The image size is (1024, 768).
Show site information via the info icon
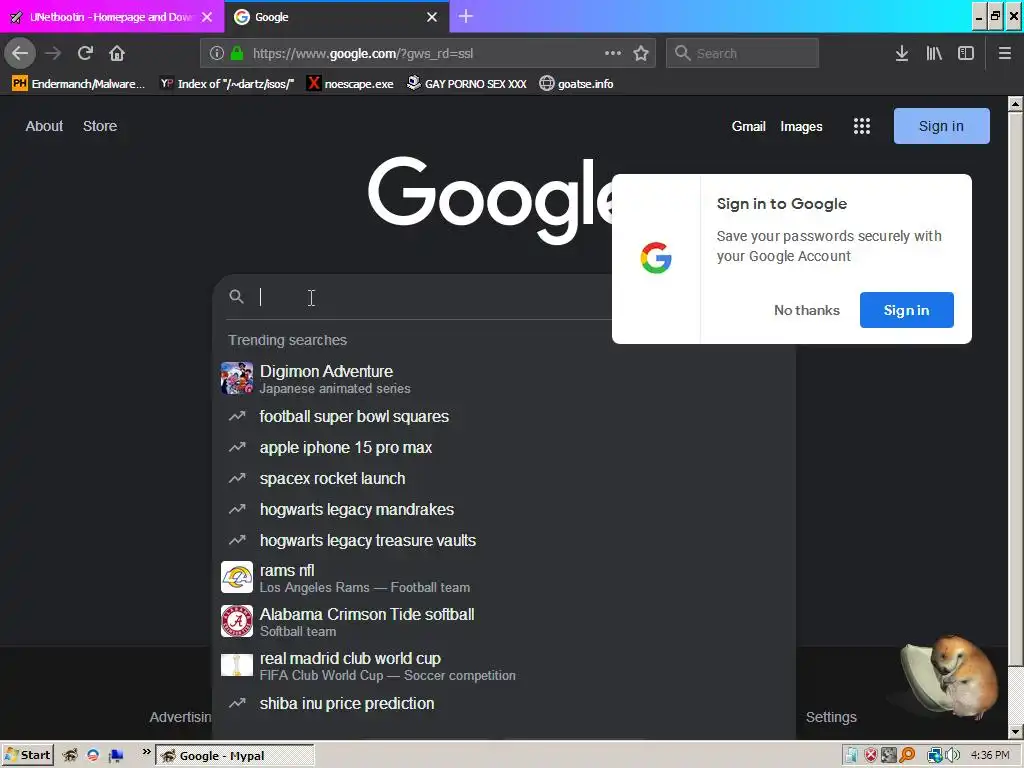(x=217, y=54)
